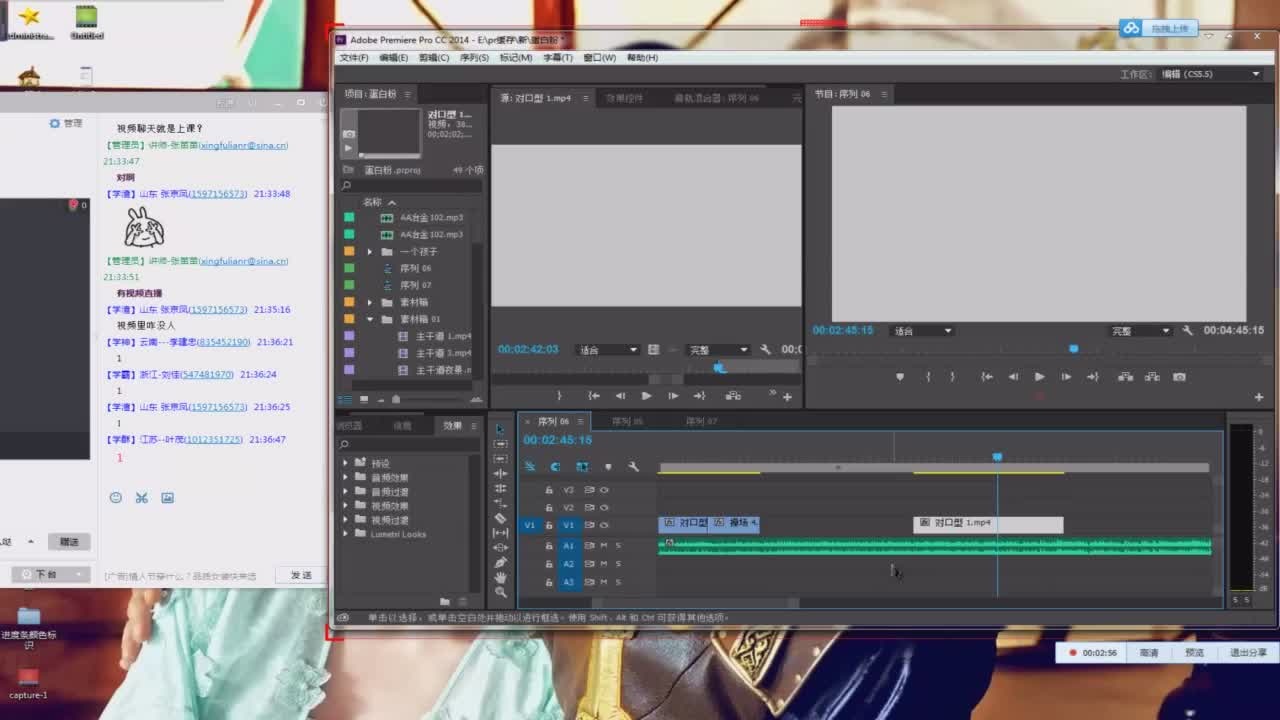Viewport: 1280px width, 720px height.
Task: Open Source monitor wrench settings
Action: [x=765, y=350]
